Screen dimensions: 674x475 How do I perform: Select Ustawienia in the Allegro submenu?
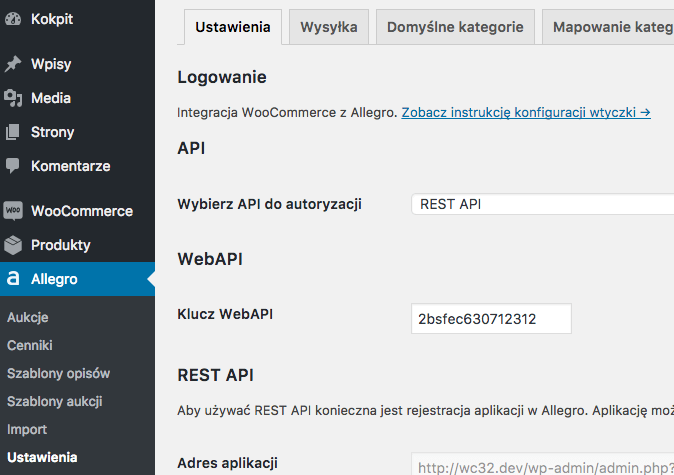pyautogui.click(x=42, y=457)
